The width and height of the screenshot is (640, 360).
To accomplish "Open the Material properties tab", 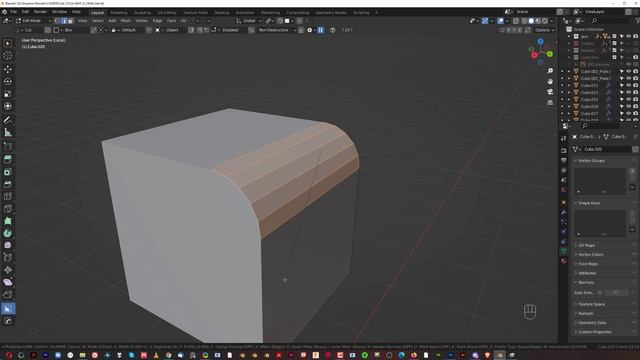I will (x=564, y=261).
